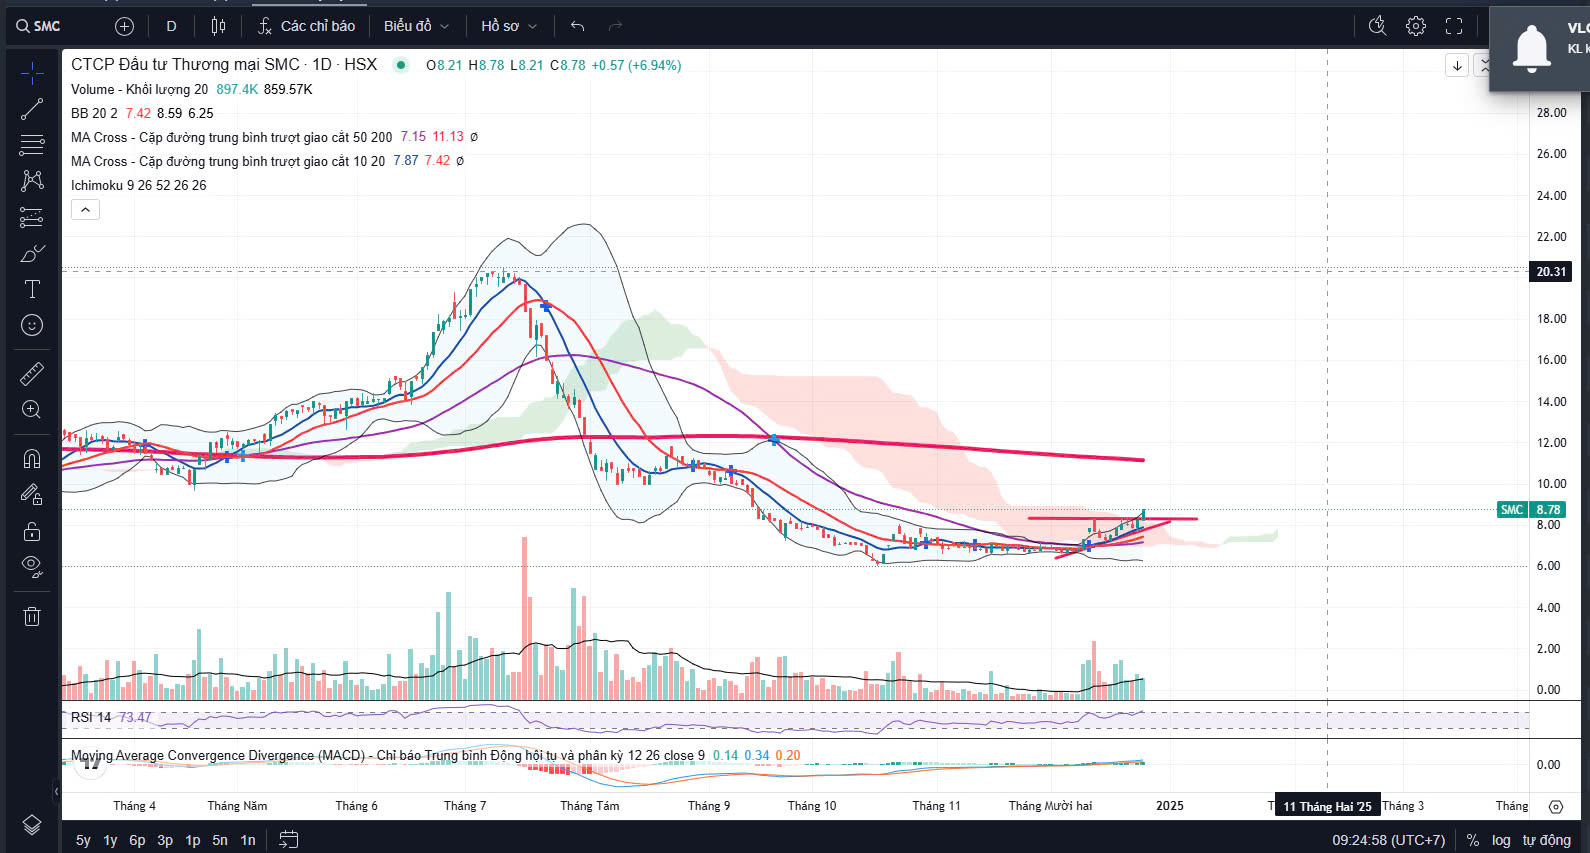Image resolution: width=1590 pixels, height=853 pixels.
Task: Click the 20.31 crosshair price label
Action: pyautogui.click(x=1551, y=272)
